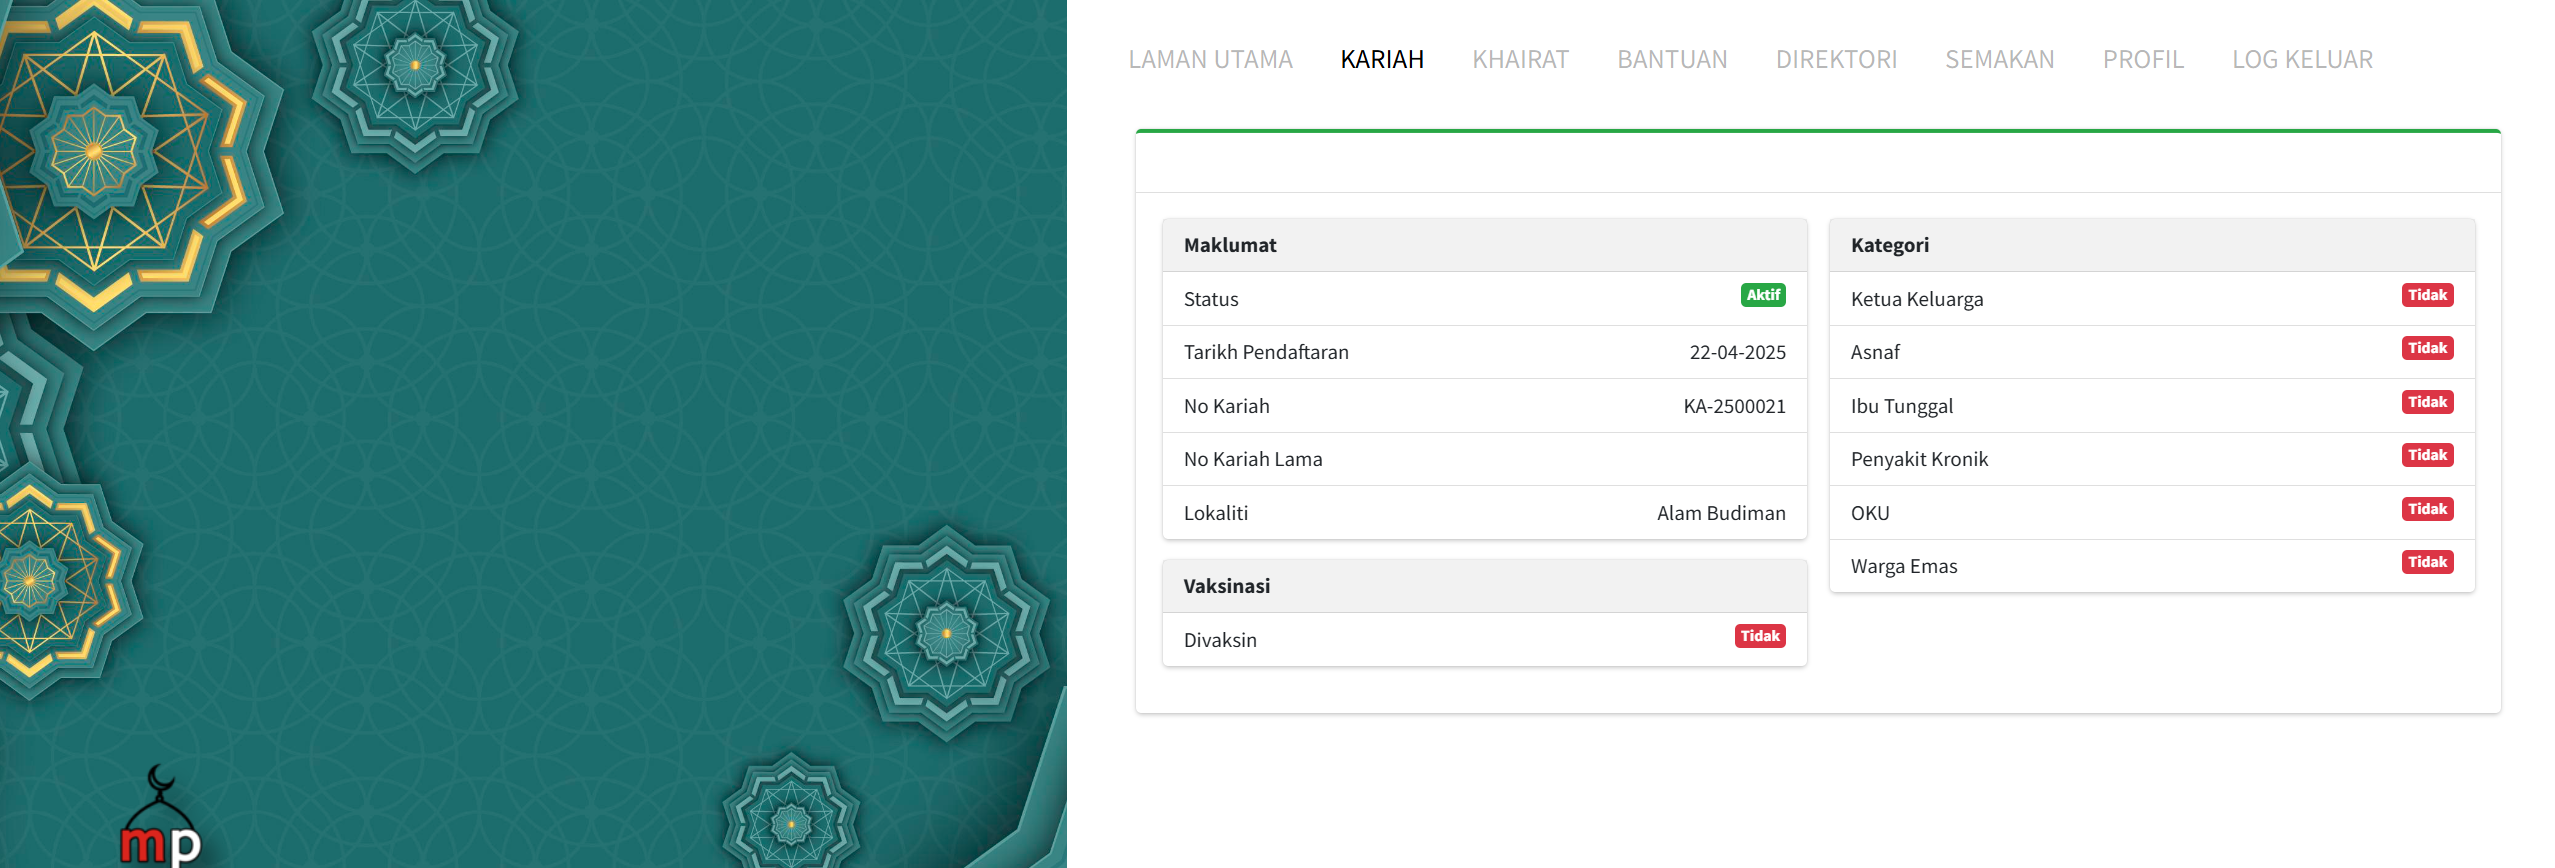Image resolution: width=2555 pixels, height=868 pixels.
Task: Navigate to DIREKTORI
Action: click(1836, 60)
